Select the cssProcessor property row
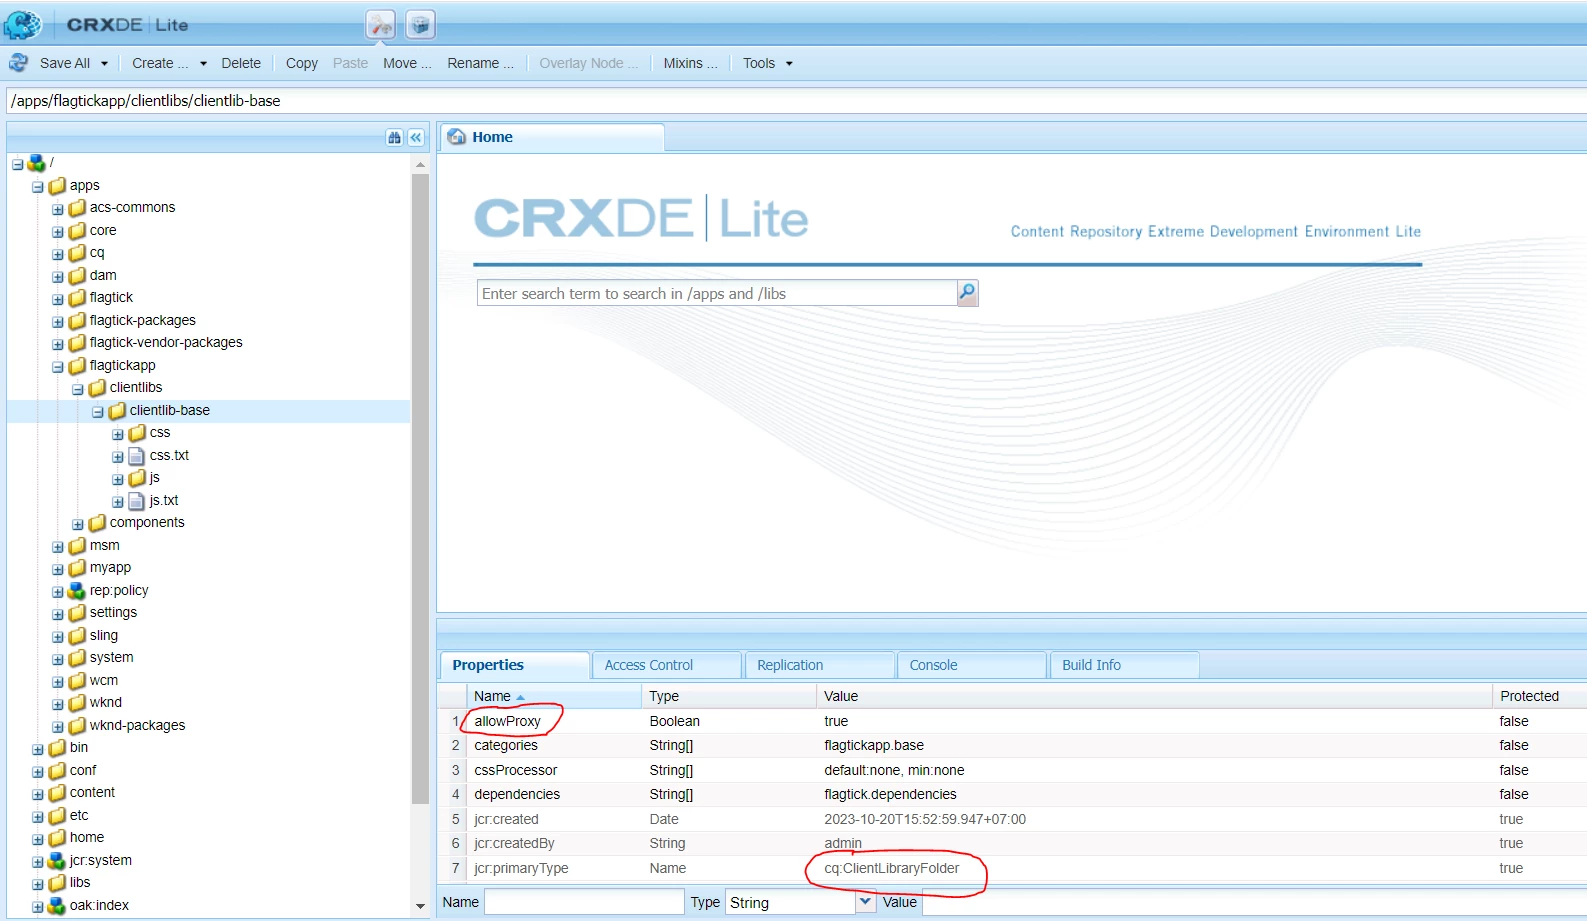The width and height of the screenshot is (1587, 921). click(1012, 770)
